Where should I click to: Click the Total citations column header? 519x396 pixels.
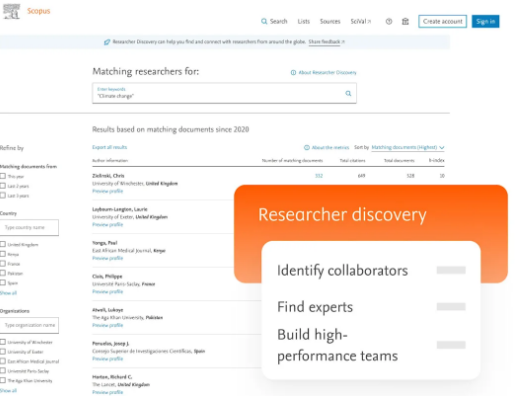tap(352, 161)
